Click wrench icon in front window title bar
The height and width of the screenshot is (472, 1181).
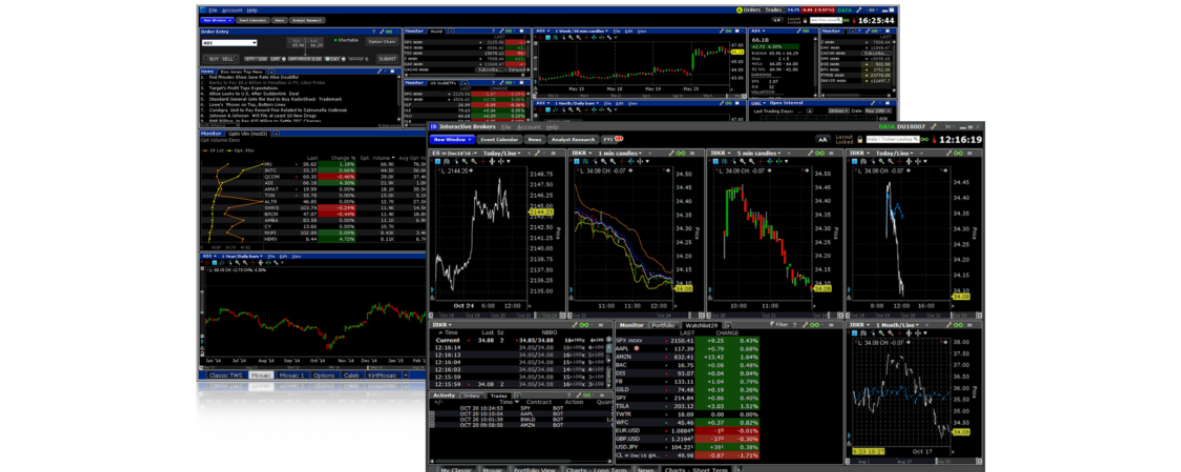tap(933, 126)
